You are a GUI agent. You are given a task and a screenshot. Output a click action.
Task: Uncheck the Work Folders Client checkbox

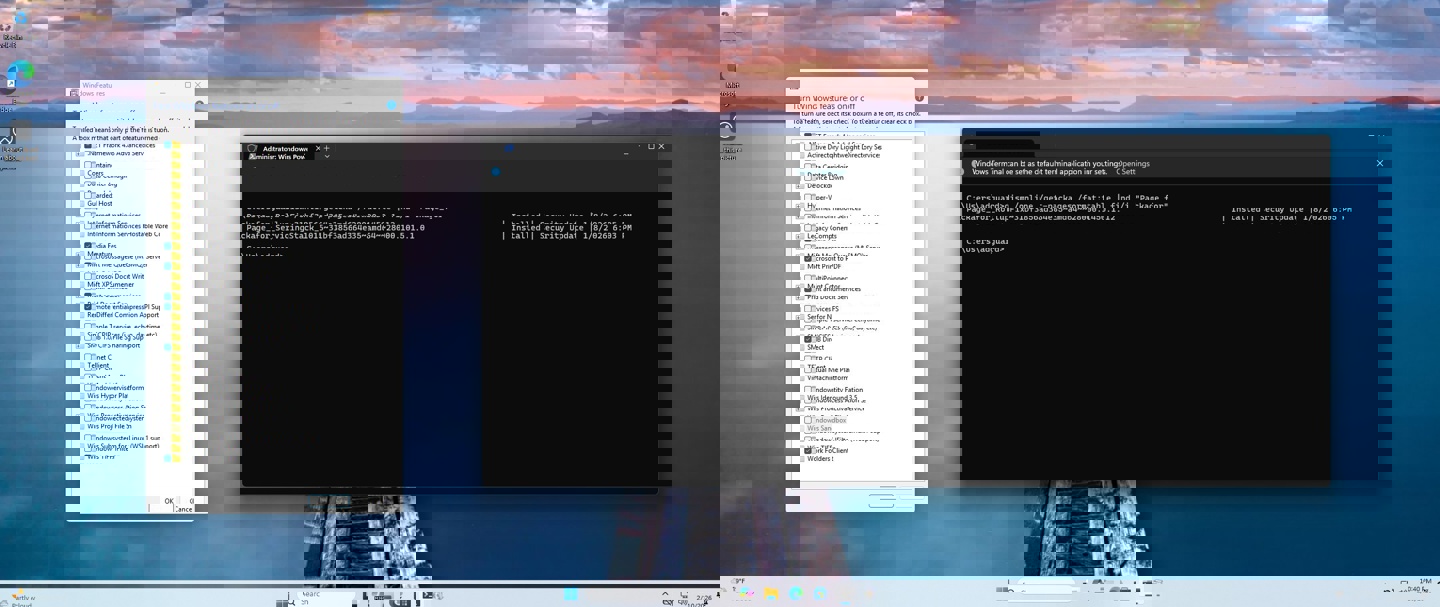click(x=808, y=450)
